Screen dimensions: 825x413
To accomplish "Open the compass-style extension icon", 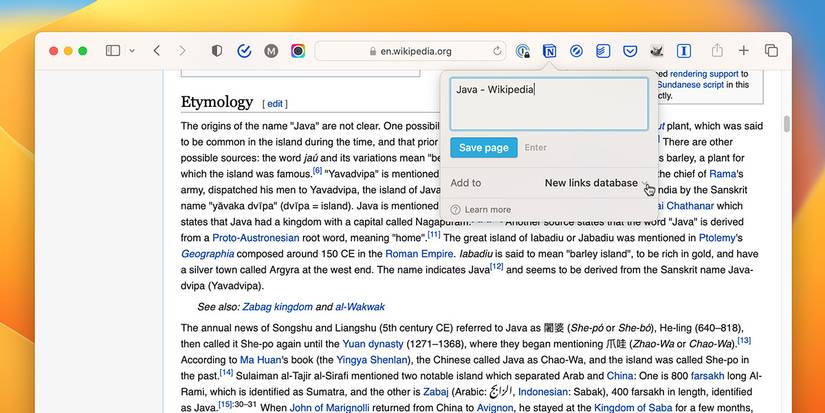I will [x=576, y=51].
